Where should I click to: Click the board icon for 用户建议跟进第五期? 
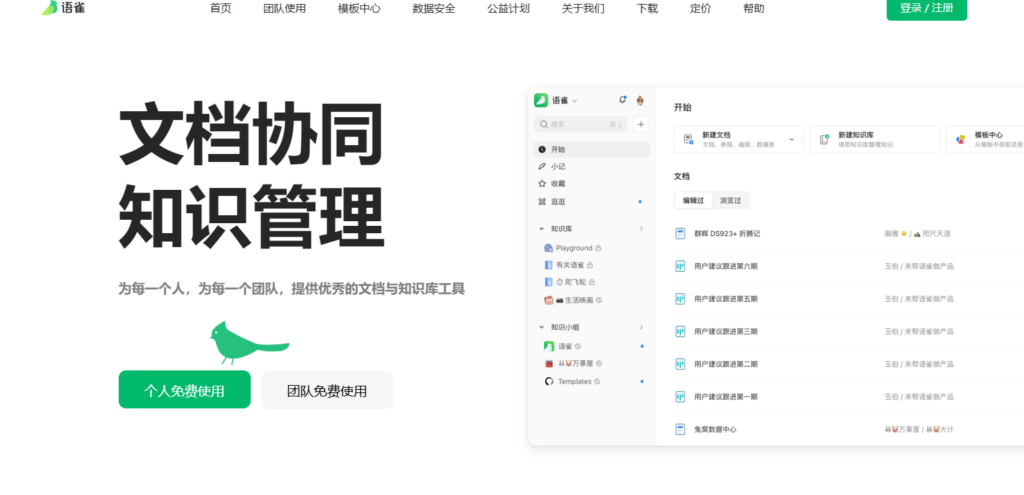tap(680, 298)
